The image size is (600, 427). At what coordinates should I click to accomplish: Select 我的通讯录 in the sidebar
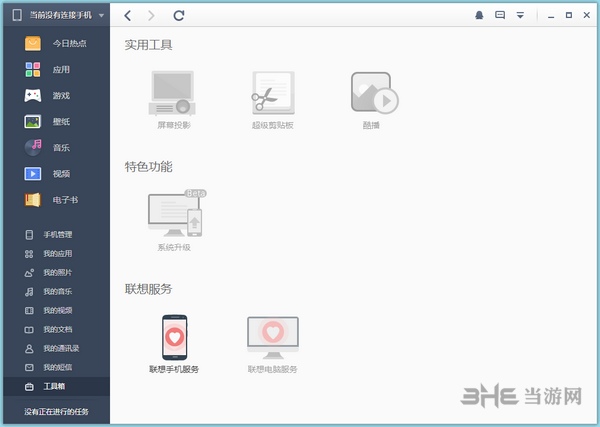57,349
